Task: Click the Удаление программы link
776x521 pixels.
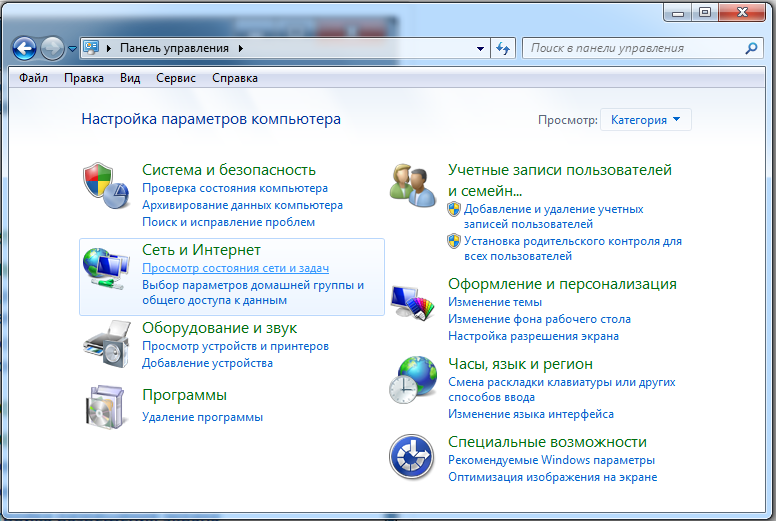Action: (x=202, y=417)
